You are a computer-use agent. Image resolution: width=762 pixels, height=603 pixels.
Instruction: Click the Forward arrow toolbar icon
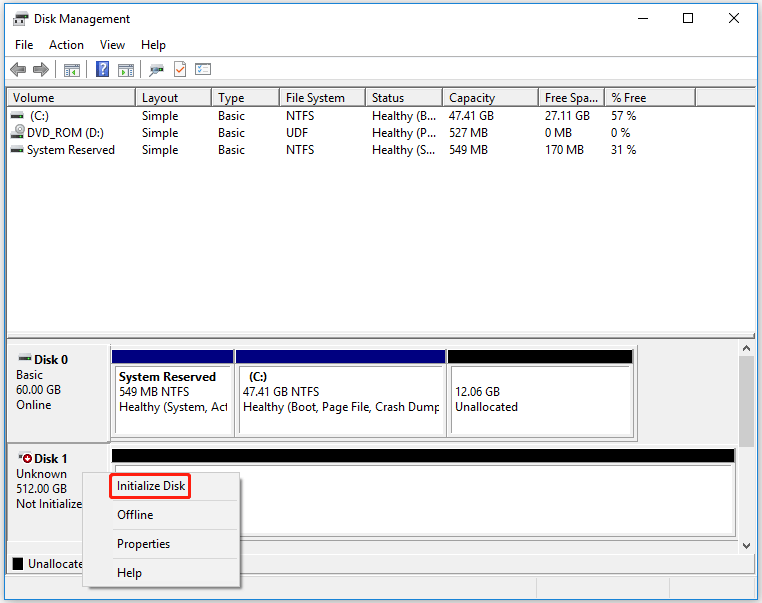[41, 70]
